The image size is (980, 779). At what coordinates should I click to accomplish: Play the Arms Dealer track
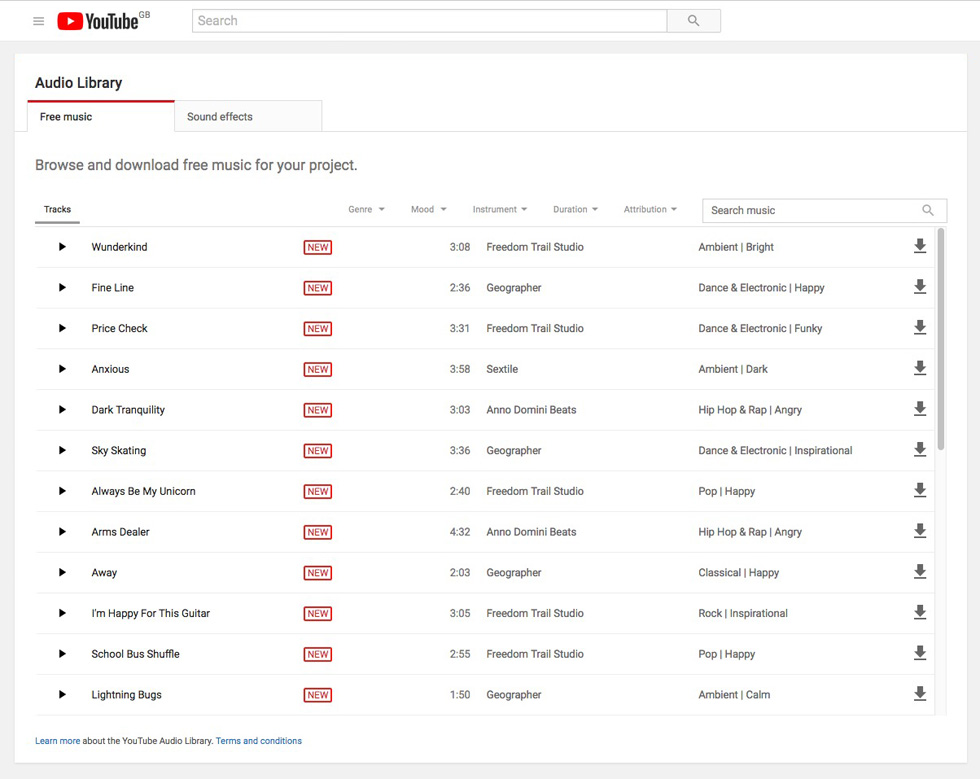62,531
